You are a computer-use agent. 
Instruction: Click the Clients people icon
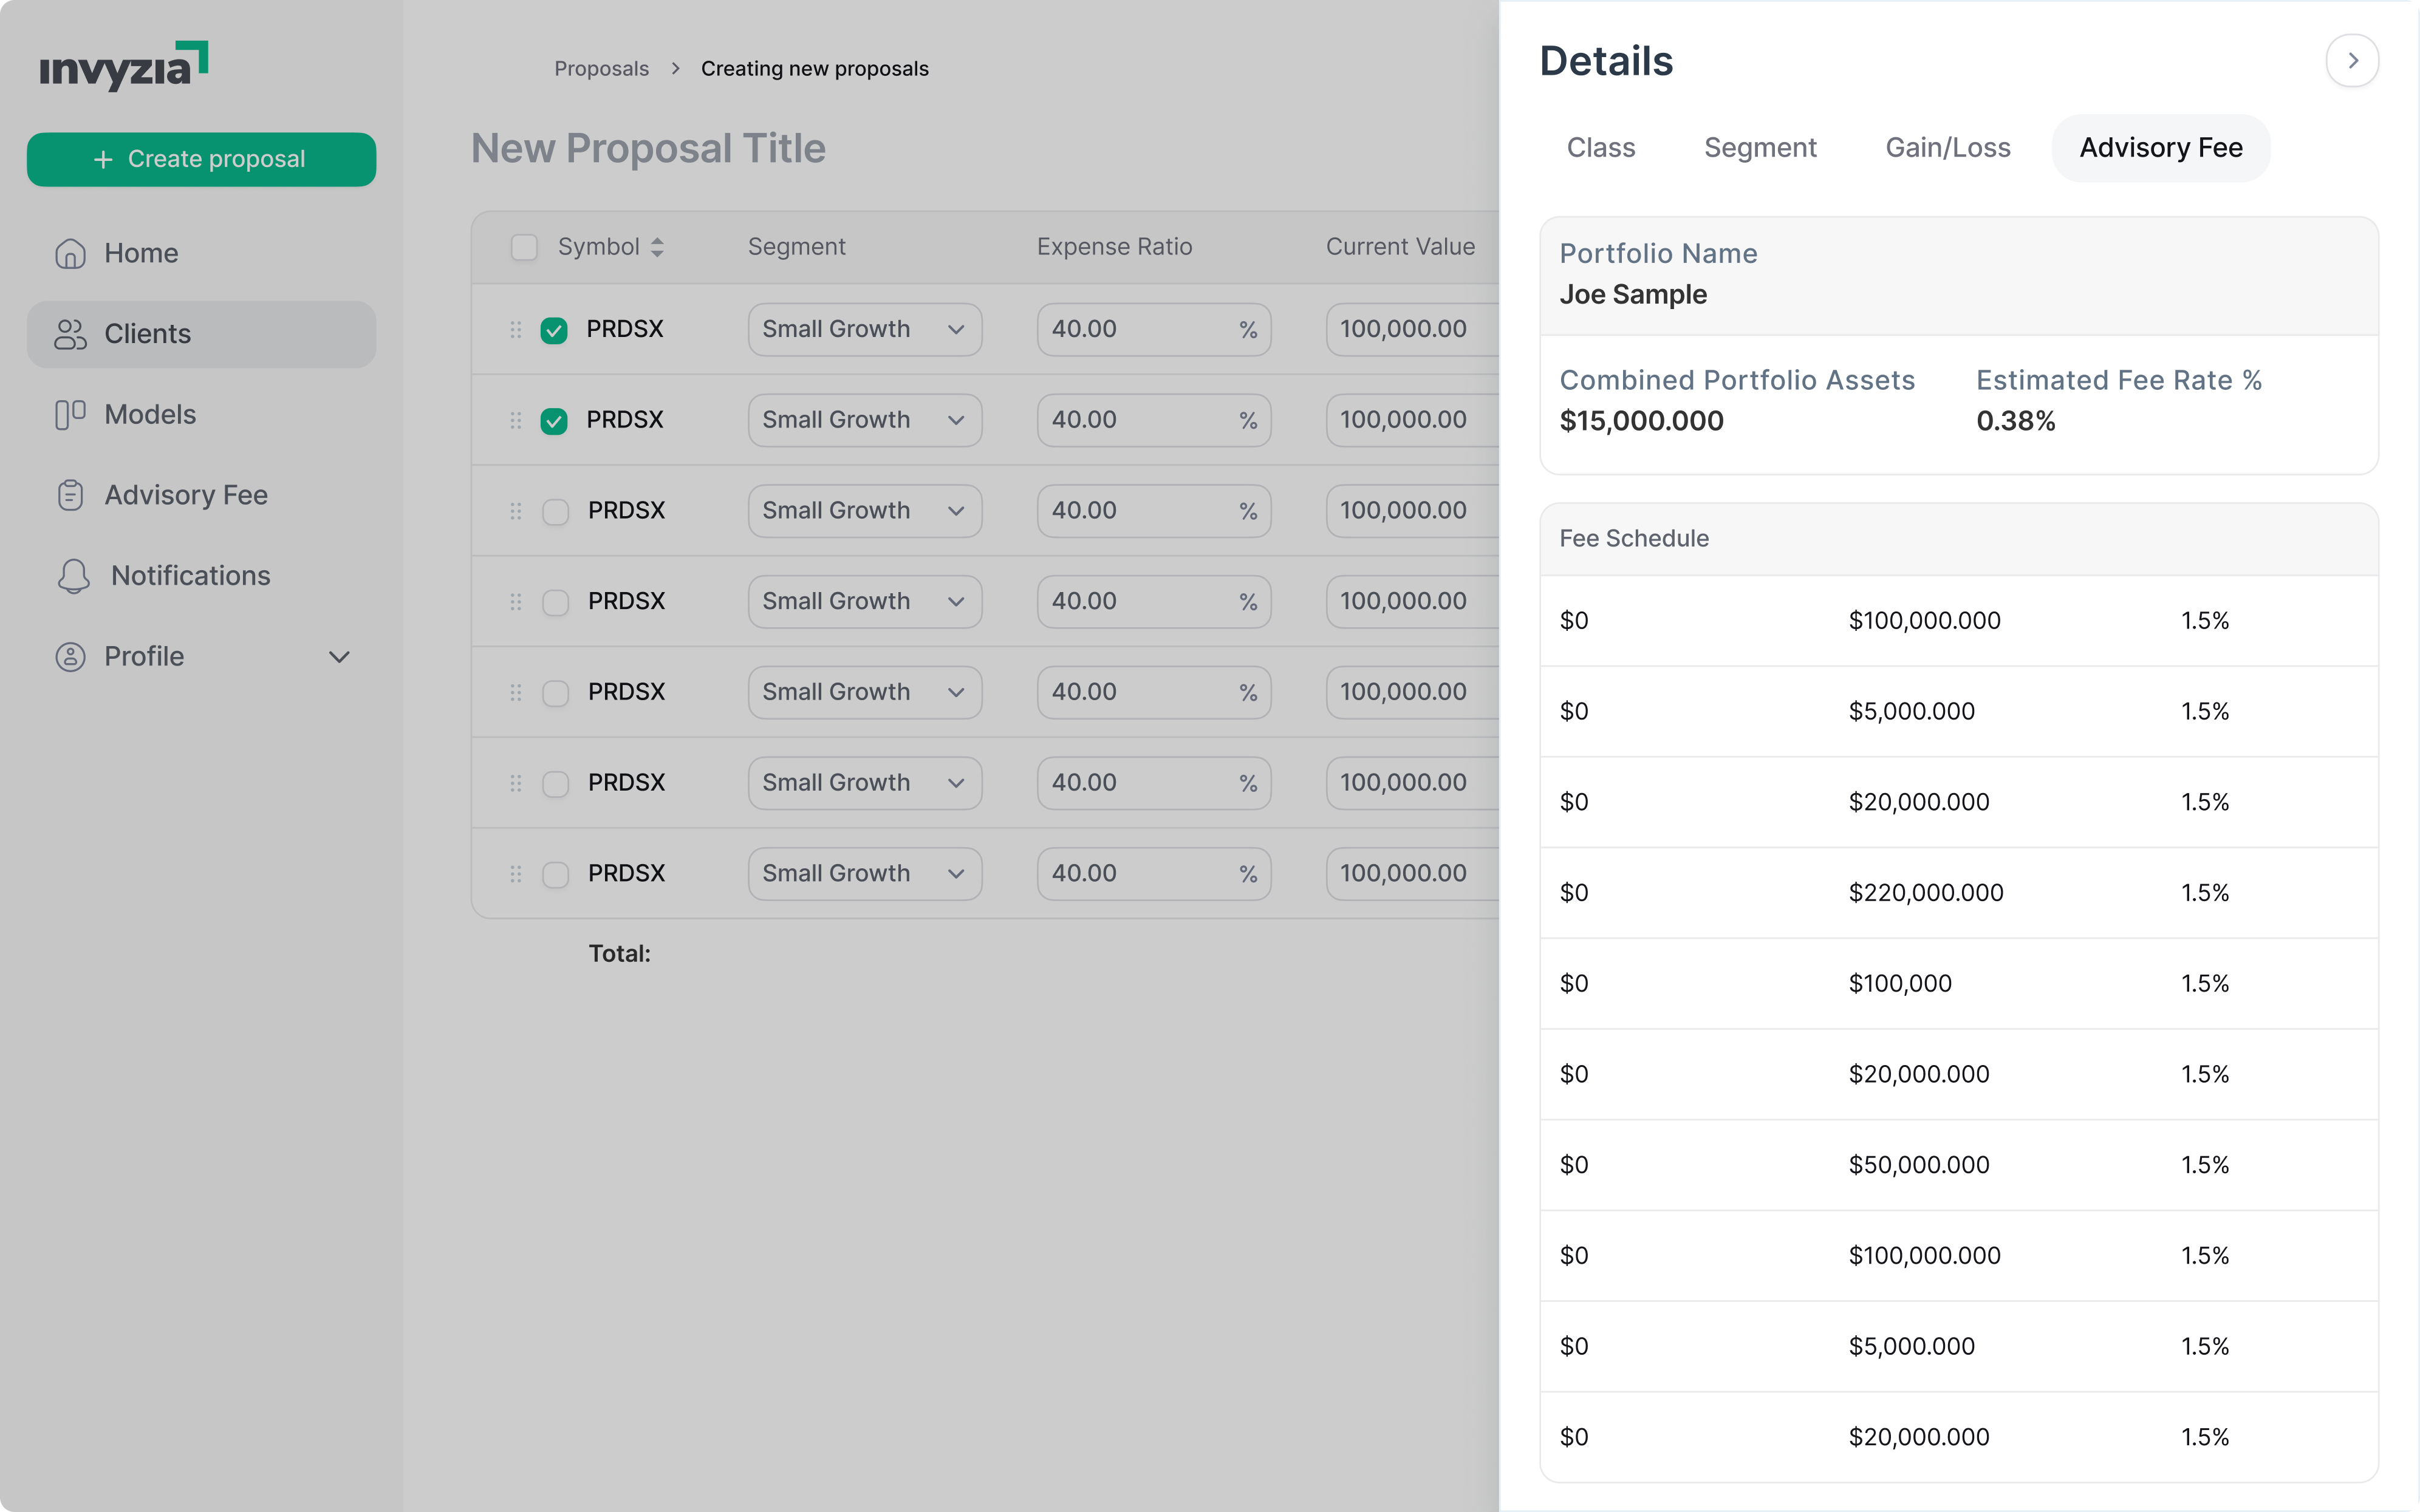point(70,334)
